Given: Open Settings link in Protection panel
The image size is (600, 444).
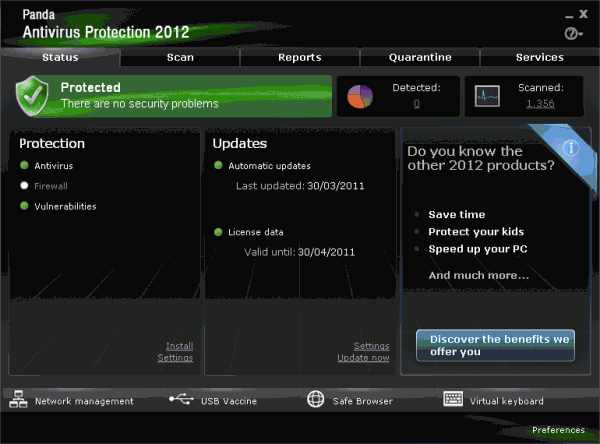Looking at the screenshot, I should point(175,358).
